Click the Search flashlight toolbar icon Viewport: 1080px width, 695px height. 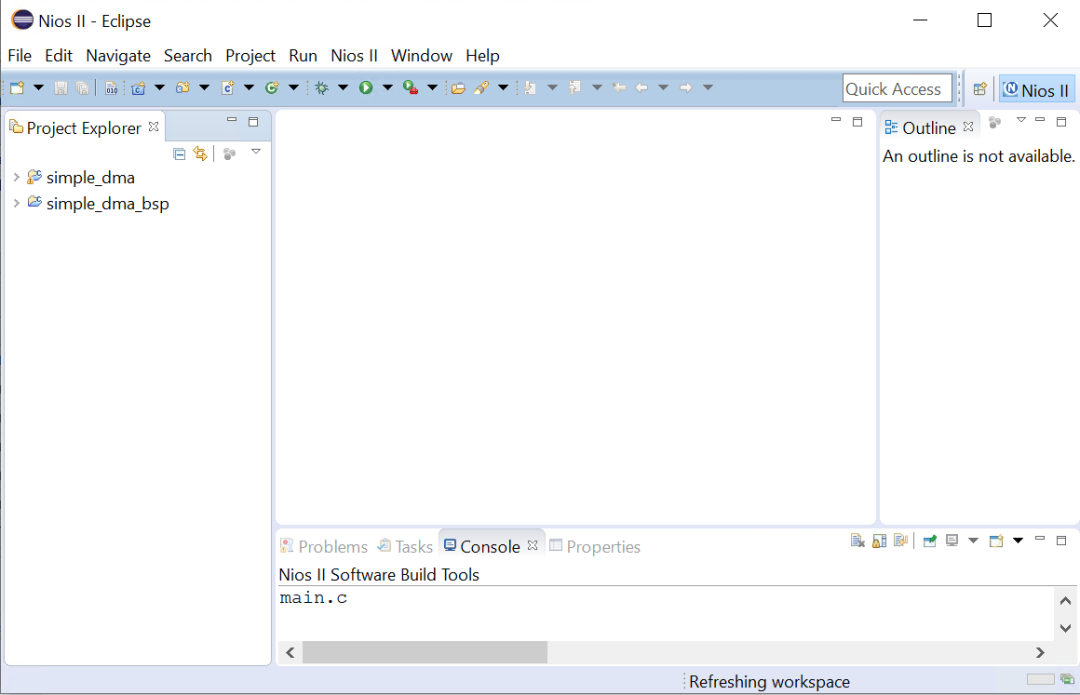481,87
